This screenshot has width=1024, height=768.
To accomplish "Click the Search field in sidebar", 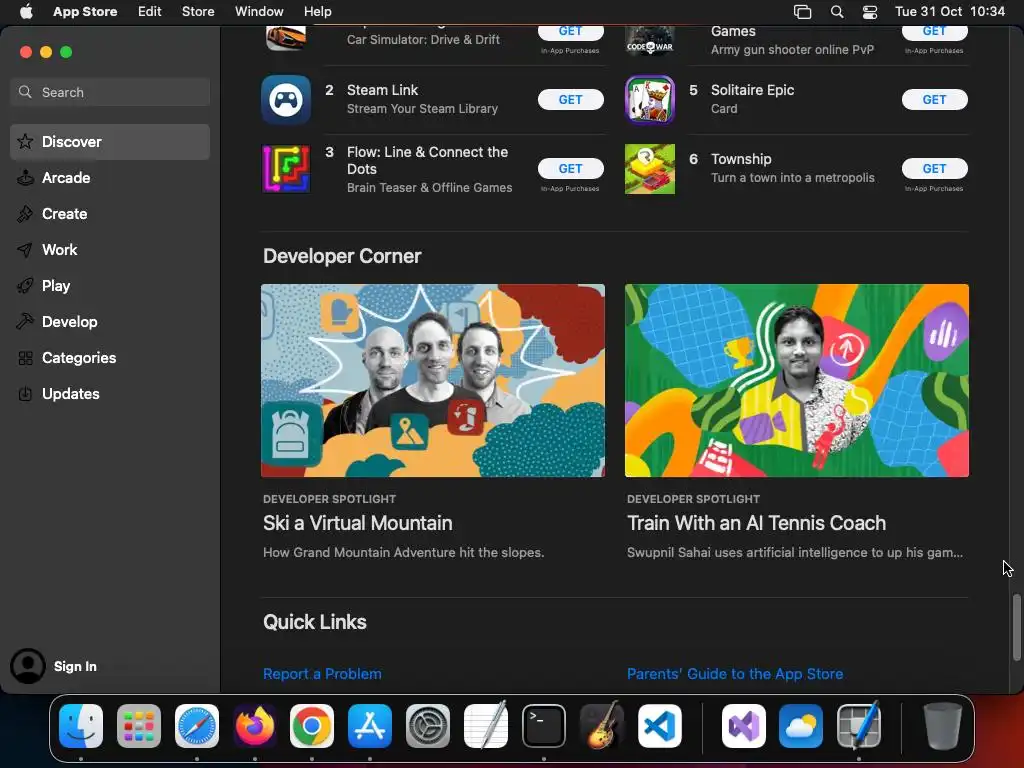I will coord(110,92).
